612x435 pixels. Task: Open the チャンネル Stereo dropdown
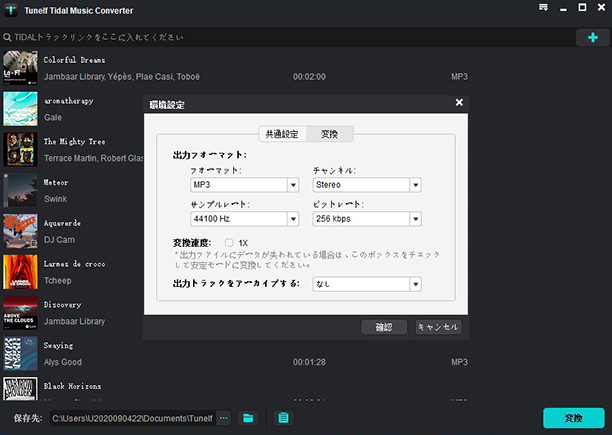pyautogui.click(x=367, y=185)
